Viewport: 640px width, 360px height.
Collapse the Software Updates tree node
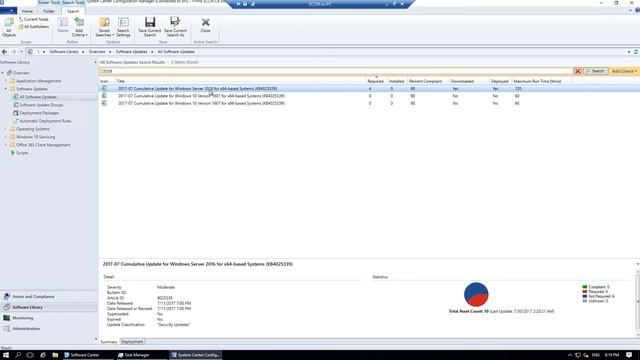pos(6,89)
